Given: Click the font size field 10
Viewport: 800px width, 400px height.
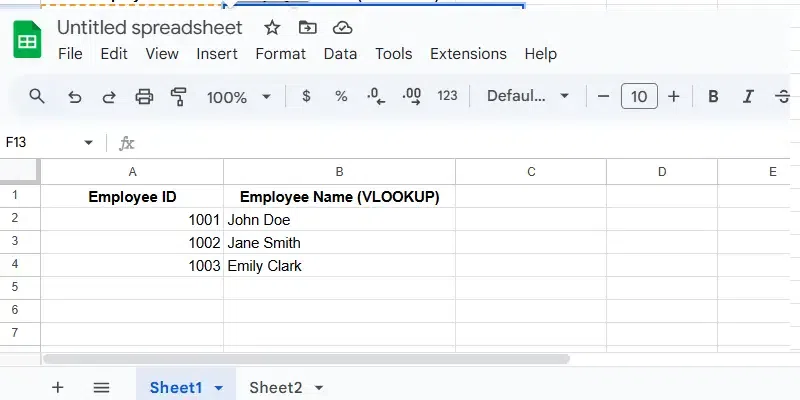Looking at the screenshot, I should point(639,96).
